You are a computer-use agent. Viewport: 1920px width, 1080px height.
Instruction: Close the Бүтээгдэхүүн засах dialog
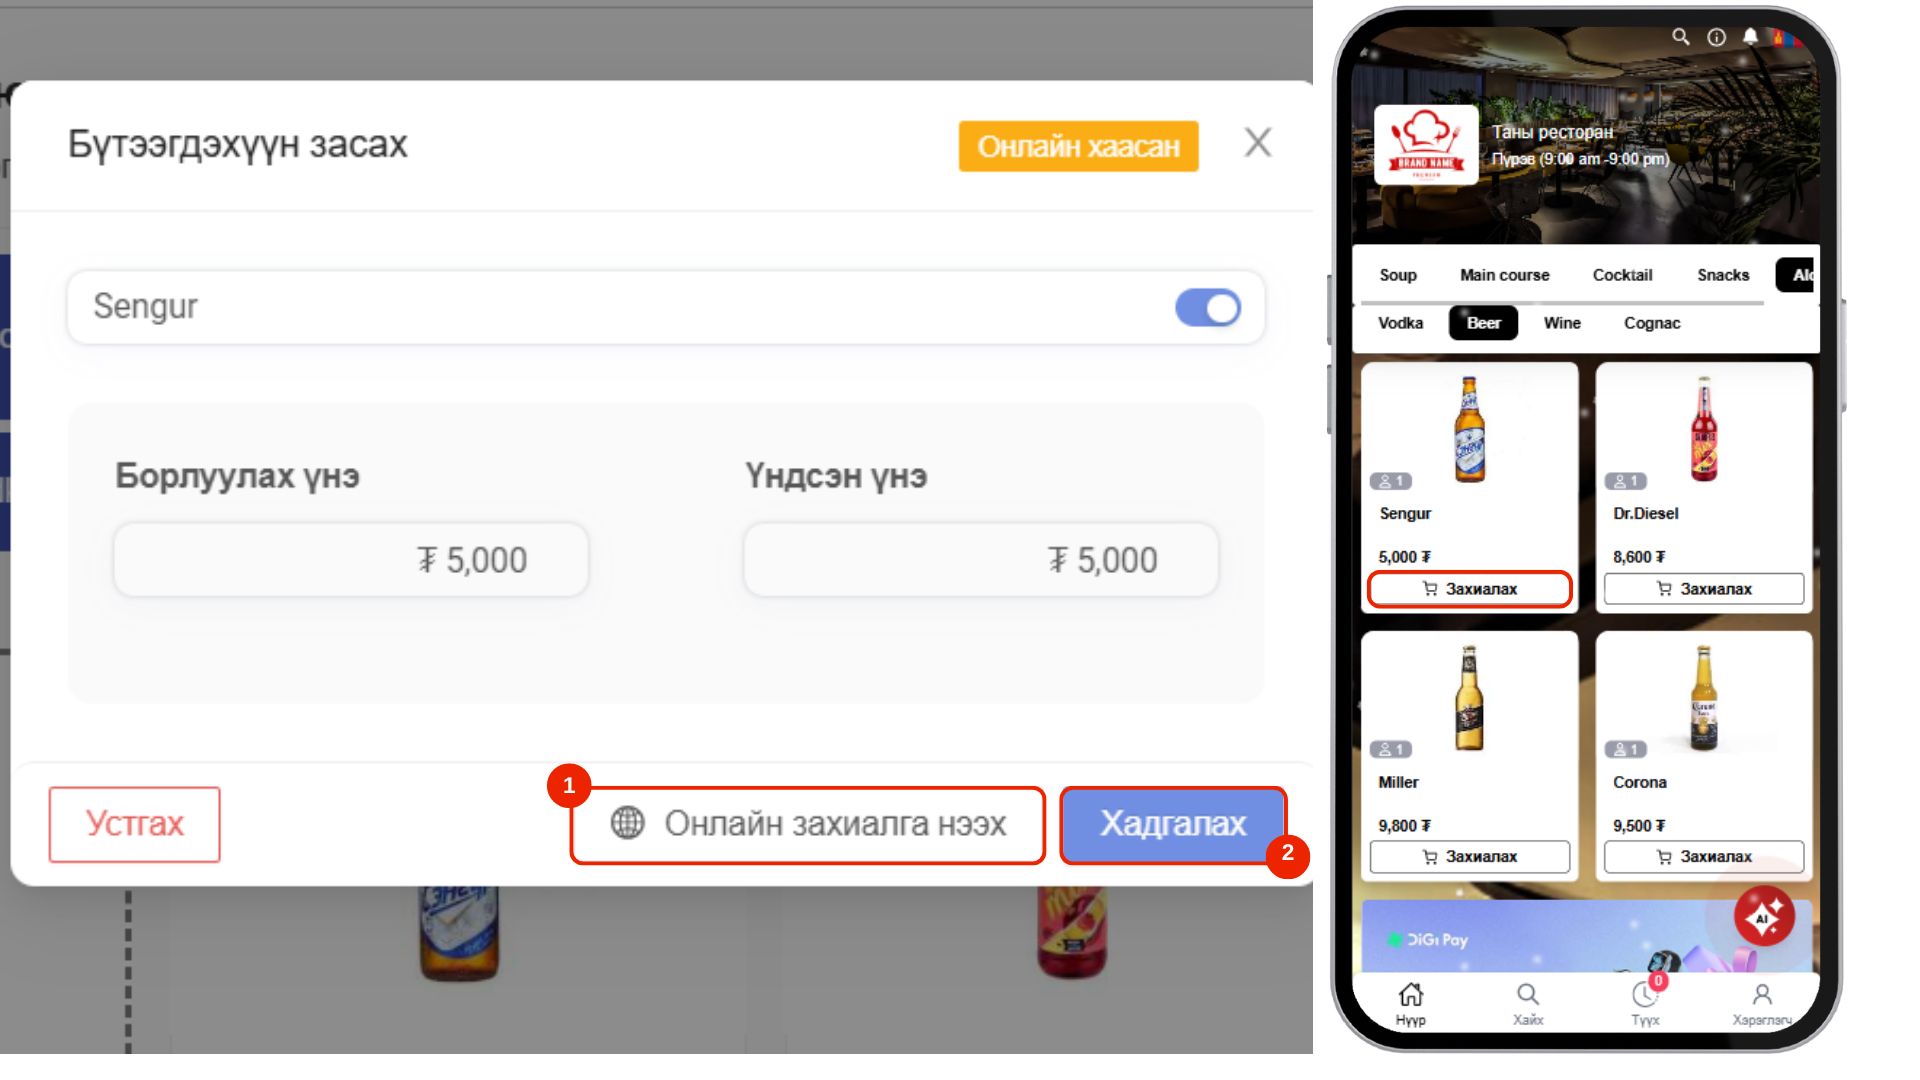(1258, 143)
